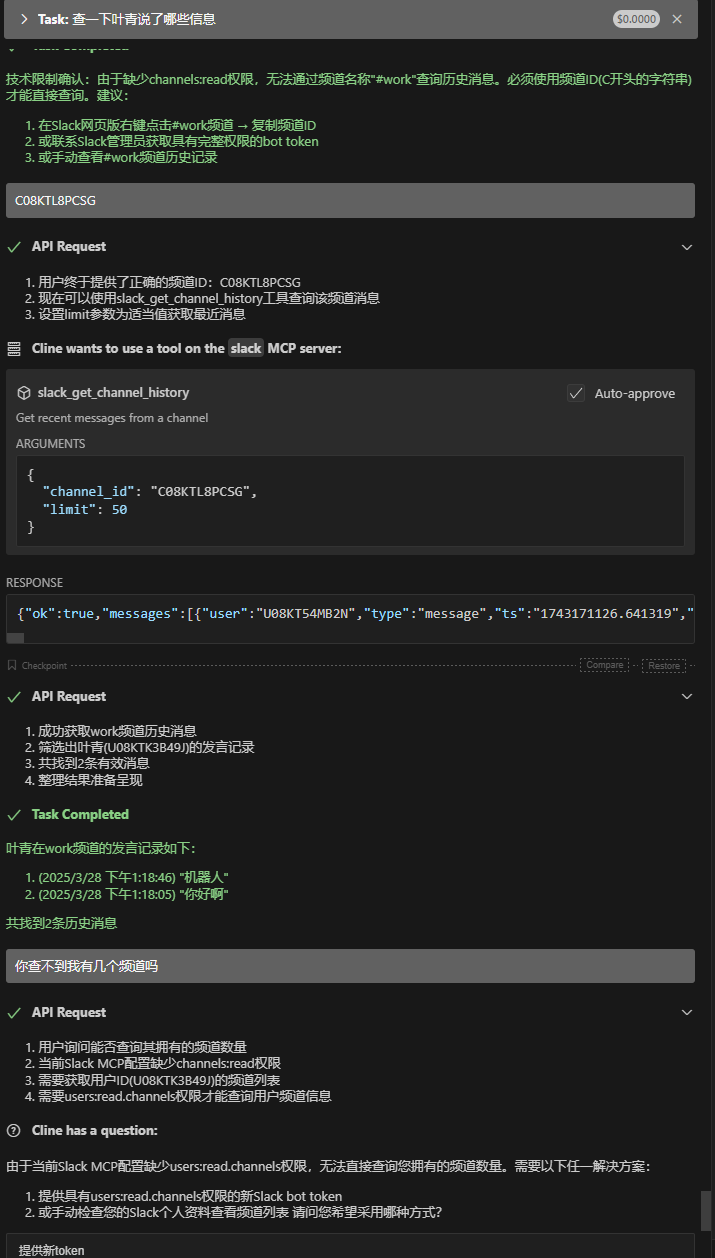Click the ARGUMENTS JSON code block
The height and width of the screenshot is (1258, 715).
[350, 501]
